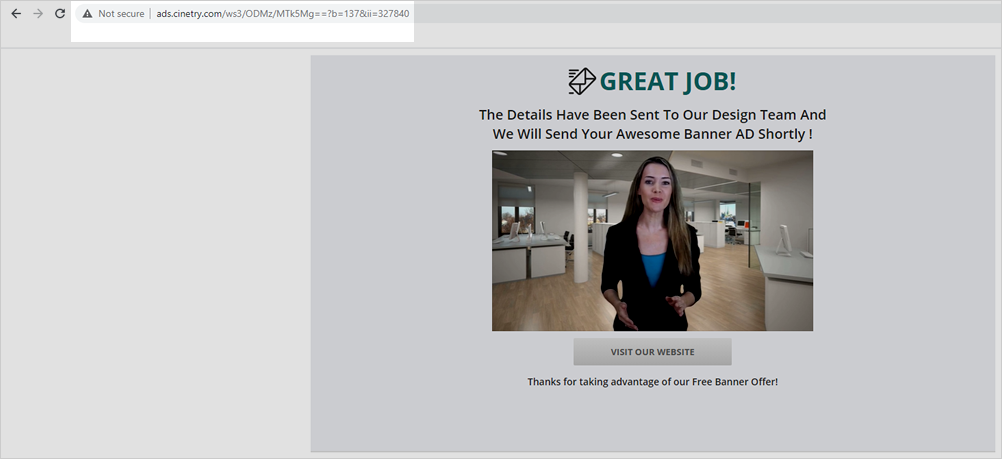Click the browser back arrow
Image resolution: width=1002 pixels, height=459 pixels.
(x=15, y=14)
